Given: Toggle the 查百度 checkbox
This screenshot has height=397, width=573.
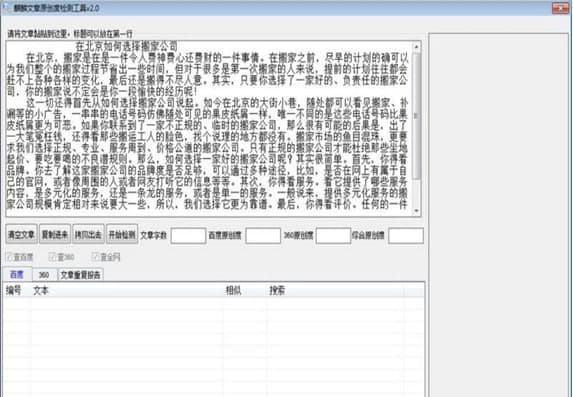Looking at the screenshot, I should 20,257.
